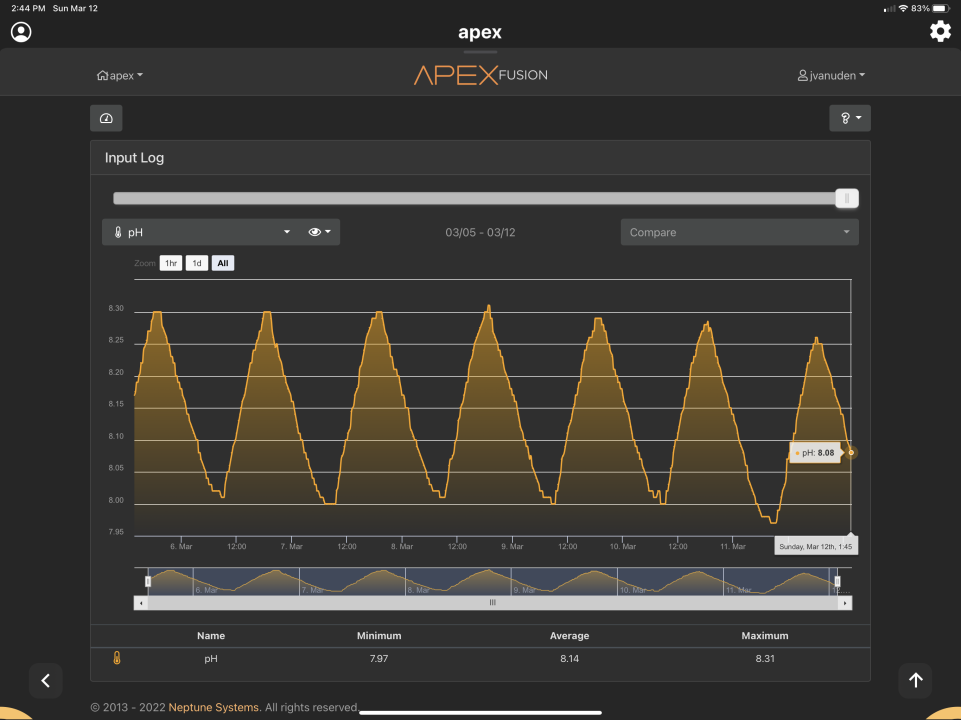This screenshot has height=720, width=961.
Task: Click the pH 8.08 data point marker
Action: click(851, 453)
